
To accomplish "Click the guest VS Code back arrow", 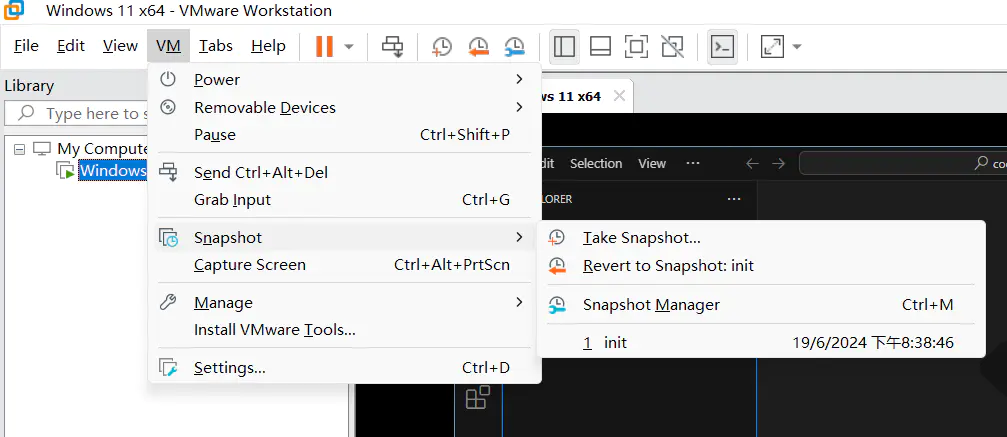I will coord(752,163).
